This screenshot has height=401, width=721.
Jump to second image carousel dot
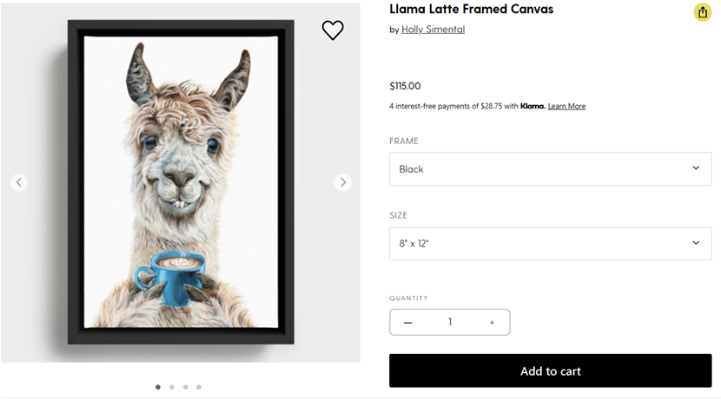tap(172, 387)
